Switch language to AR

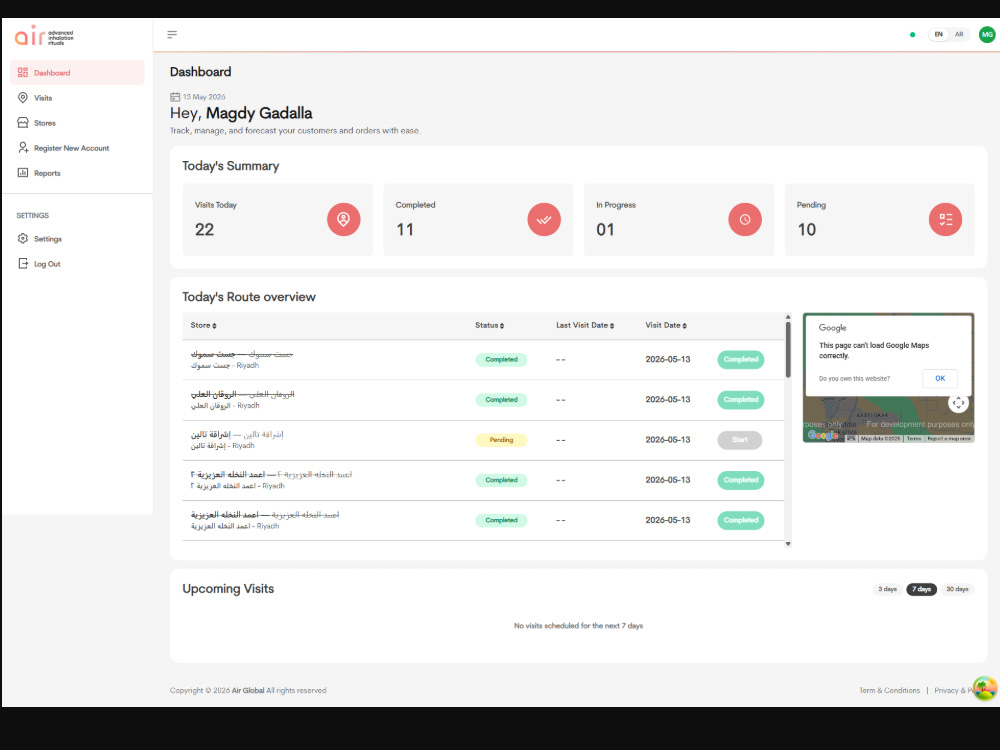959,34
